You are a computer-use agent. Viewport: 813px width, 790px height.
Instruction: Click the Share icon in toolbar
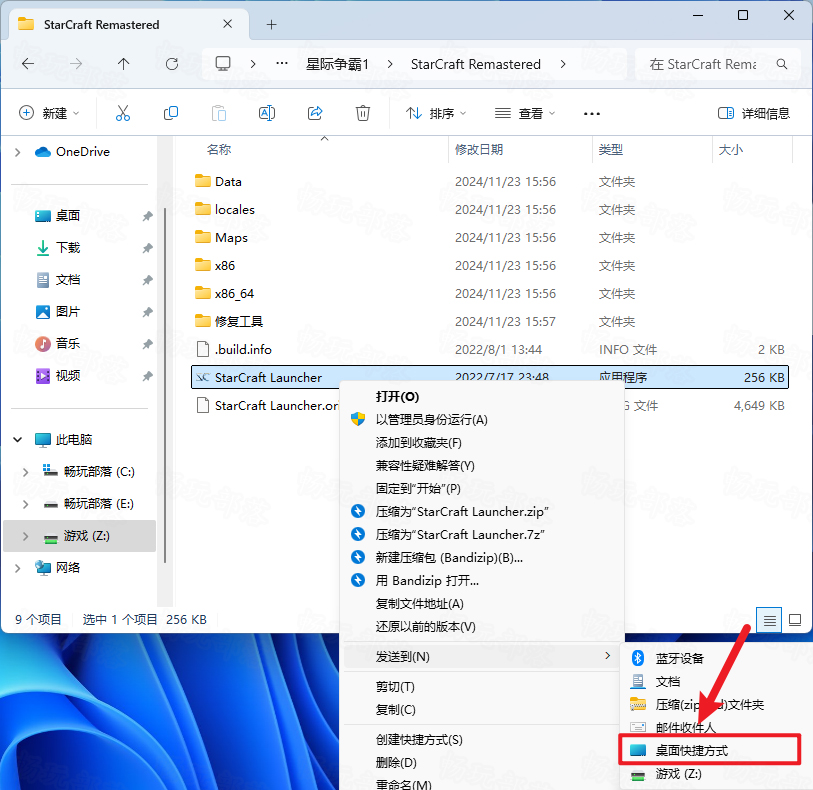(x=315, y=113)
